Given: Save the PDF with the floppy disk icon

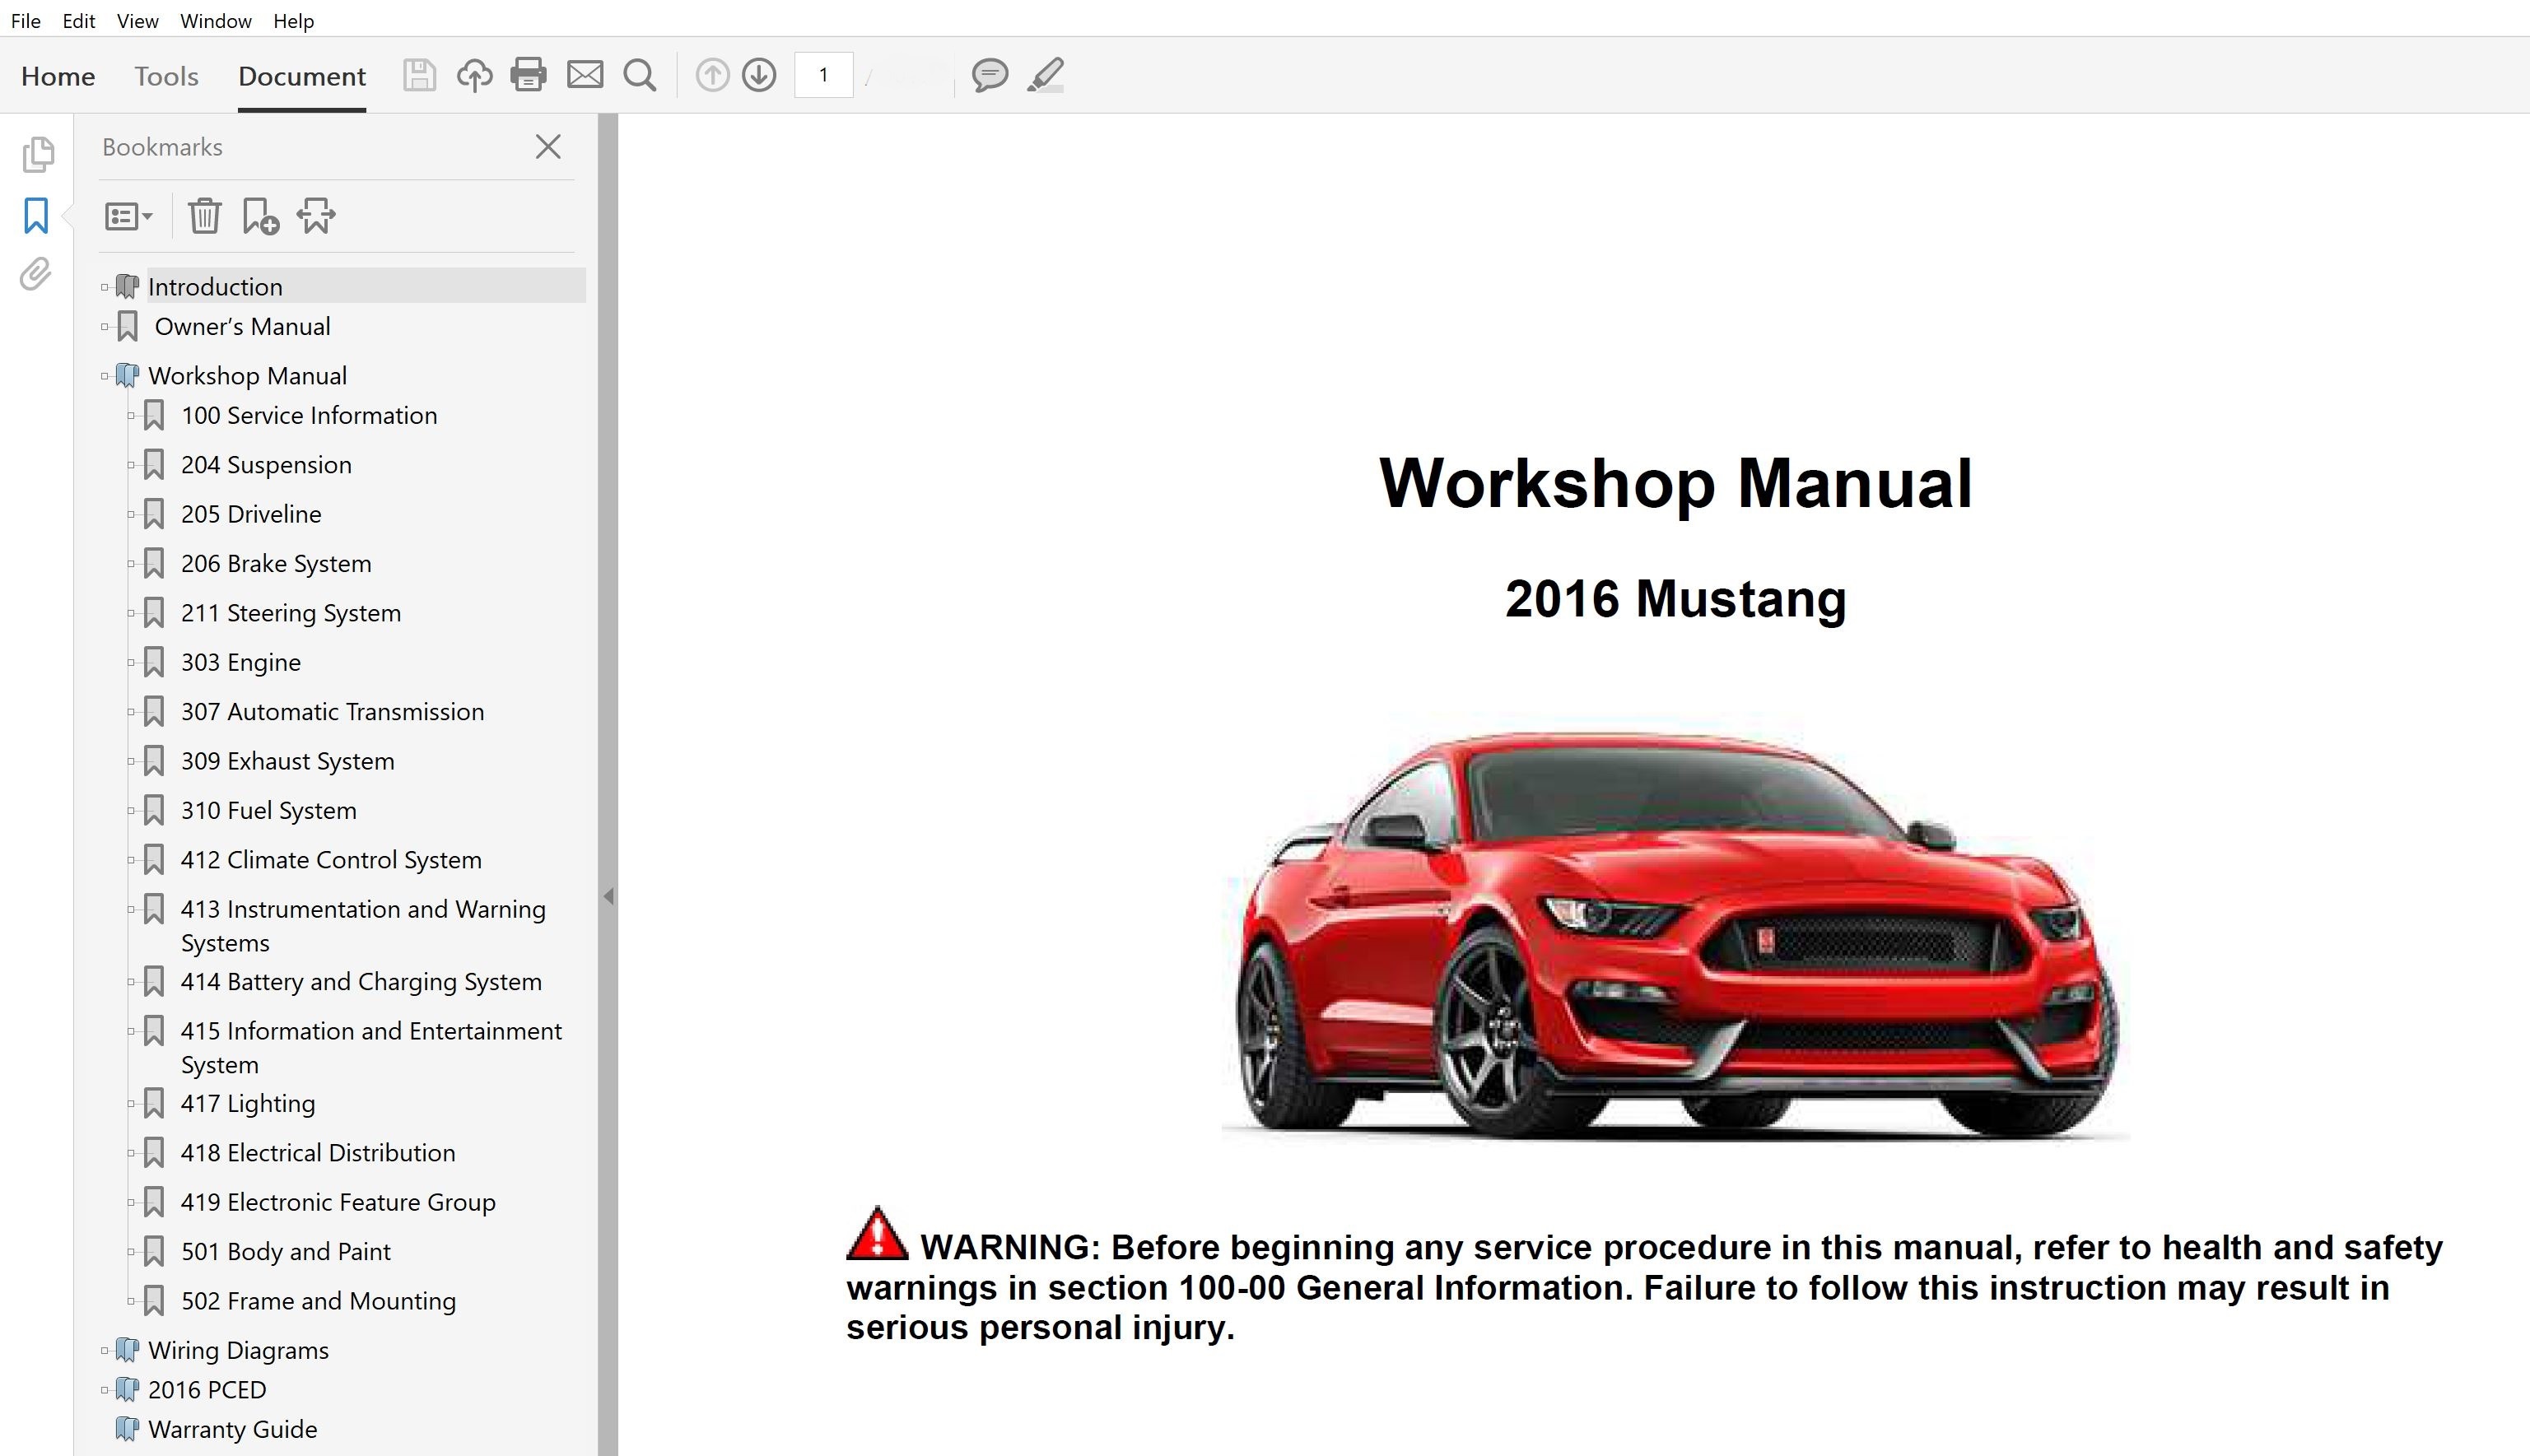Looking at the screenshot, I should 420,75.
